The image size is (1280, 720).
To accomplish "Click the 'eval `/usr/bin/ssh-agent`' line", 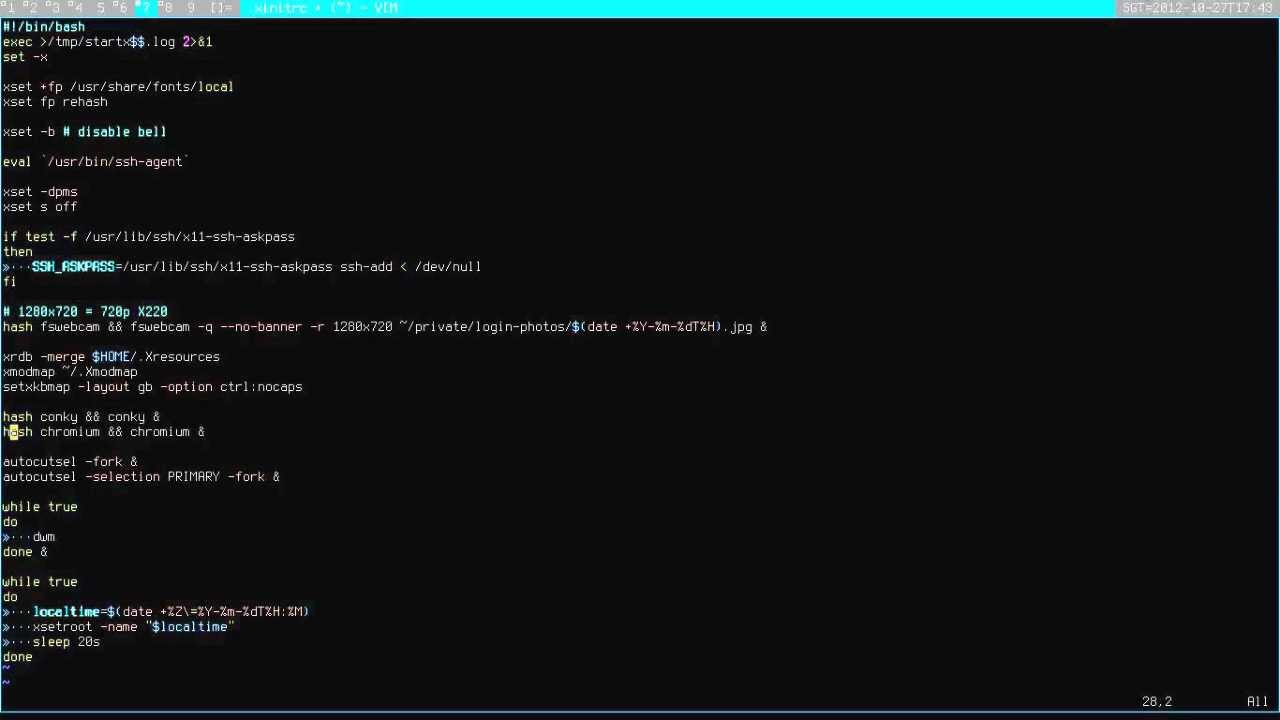I will [96, 161].
